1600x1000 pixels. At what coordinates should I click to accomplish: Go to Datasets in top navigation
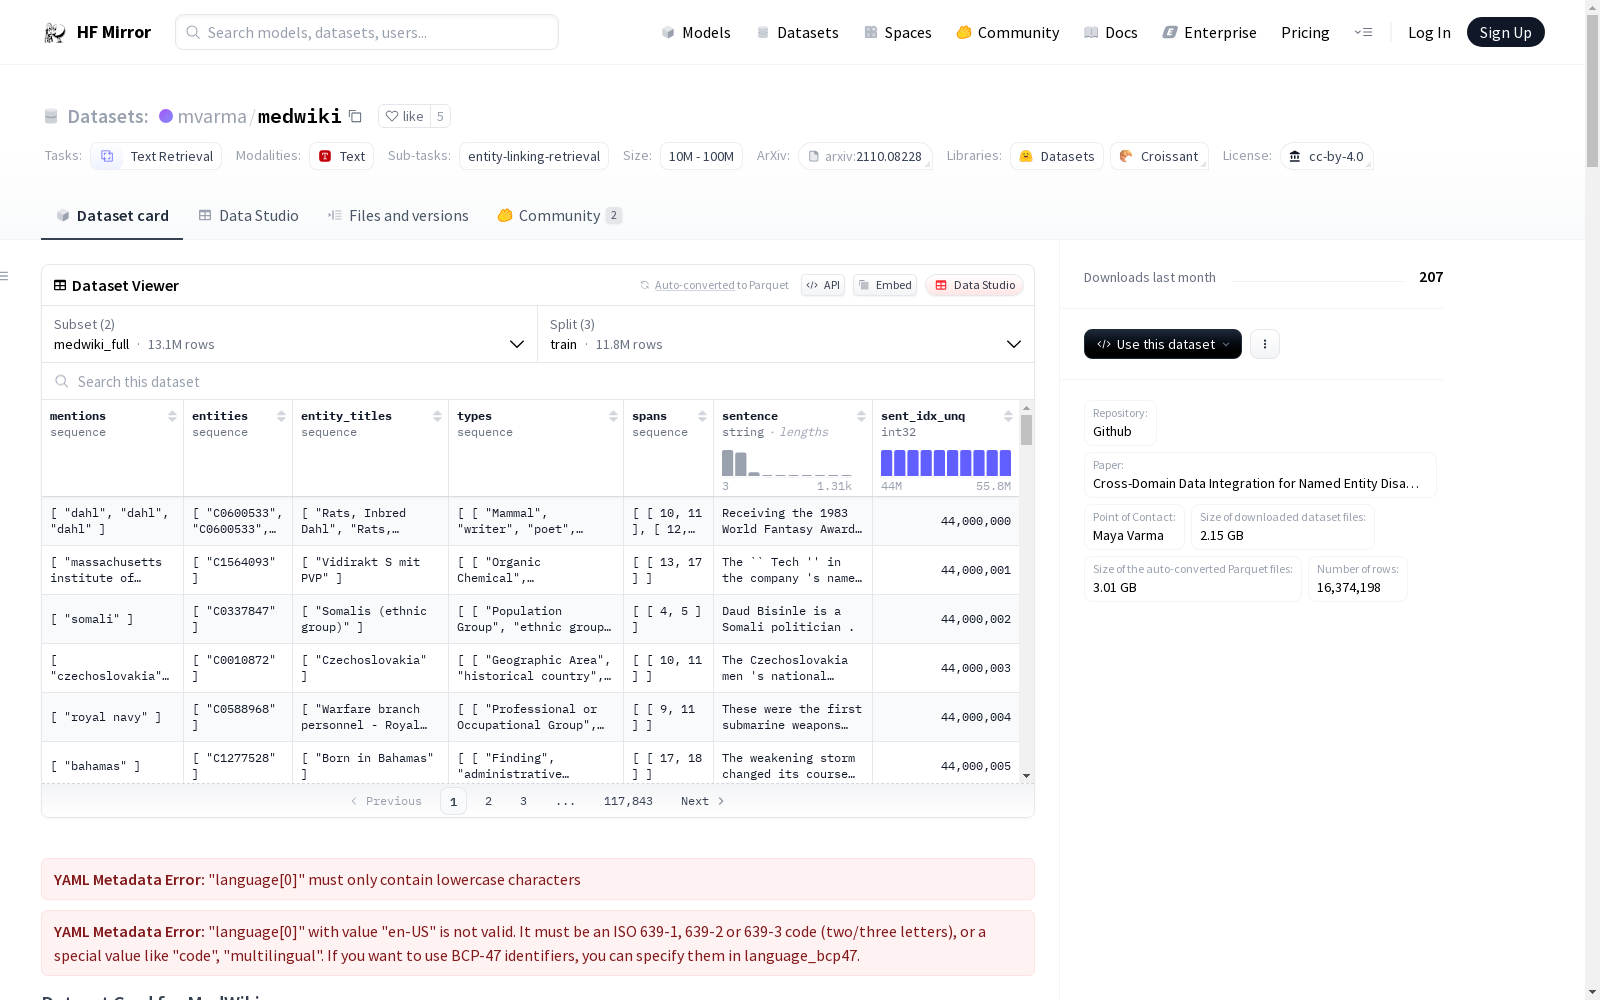[x=797, y=33]
